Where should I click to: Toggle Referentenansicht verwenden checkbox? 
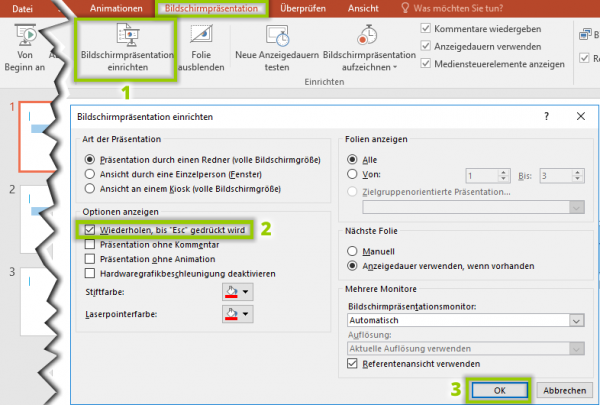[x=352, y=363]
